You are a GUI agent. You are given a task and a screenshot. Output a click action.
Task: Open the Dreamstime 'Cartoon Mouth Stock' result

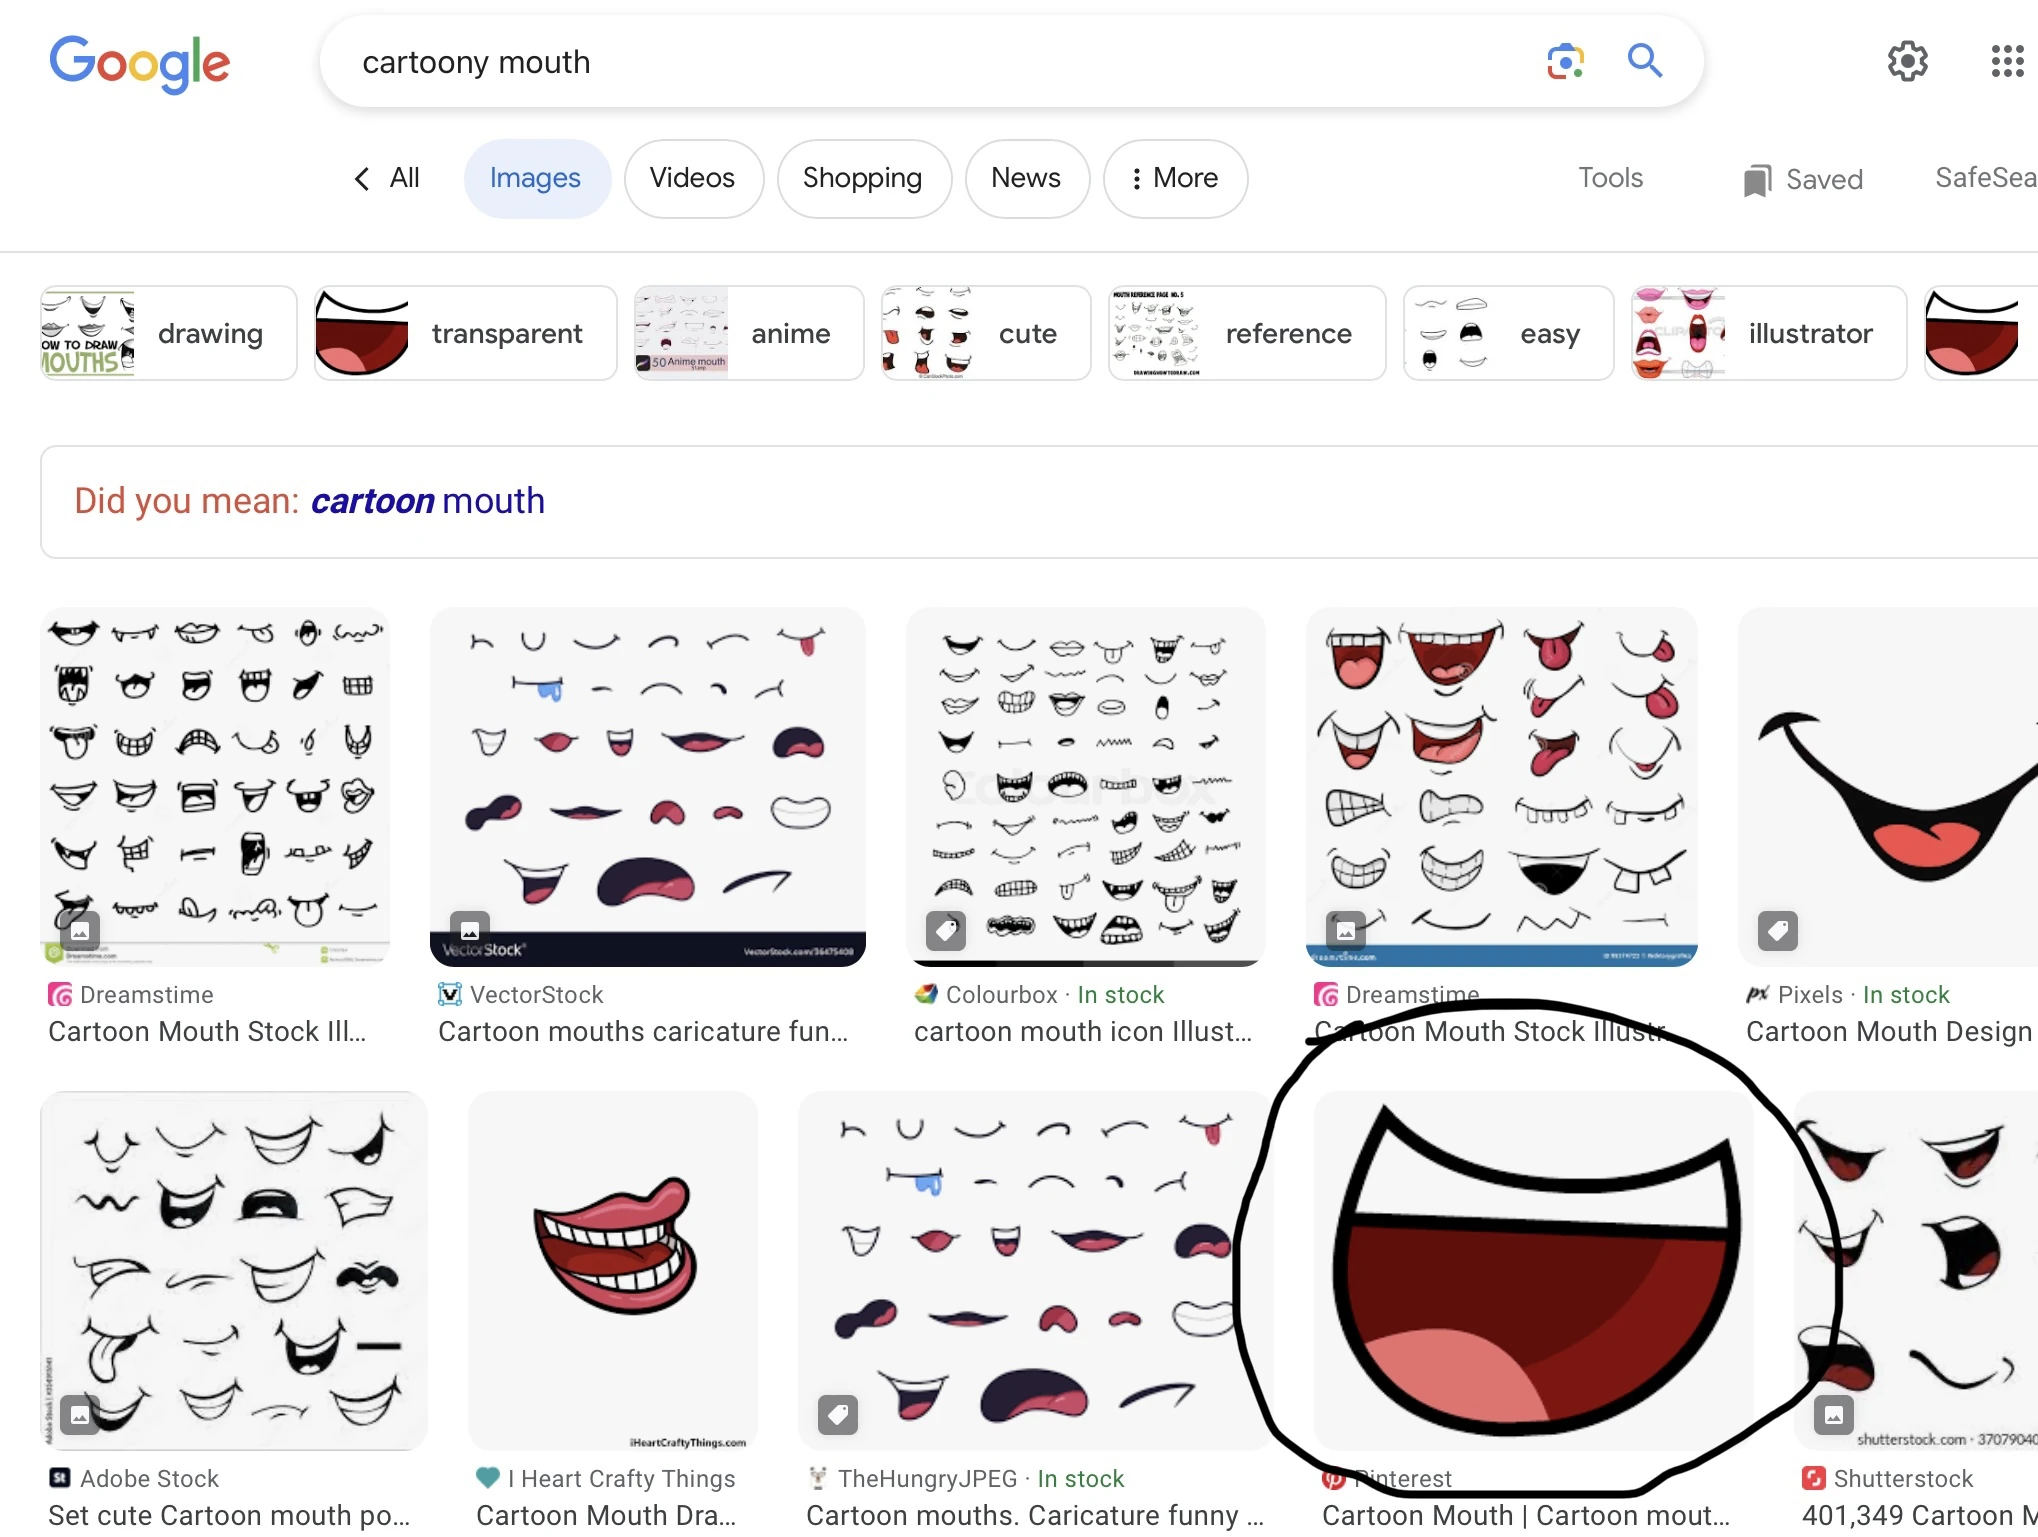tap(208, 1031)
